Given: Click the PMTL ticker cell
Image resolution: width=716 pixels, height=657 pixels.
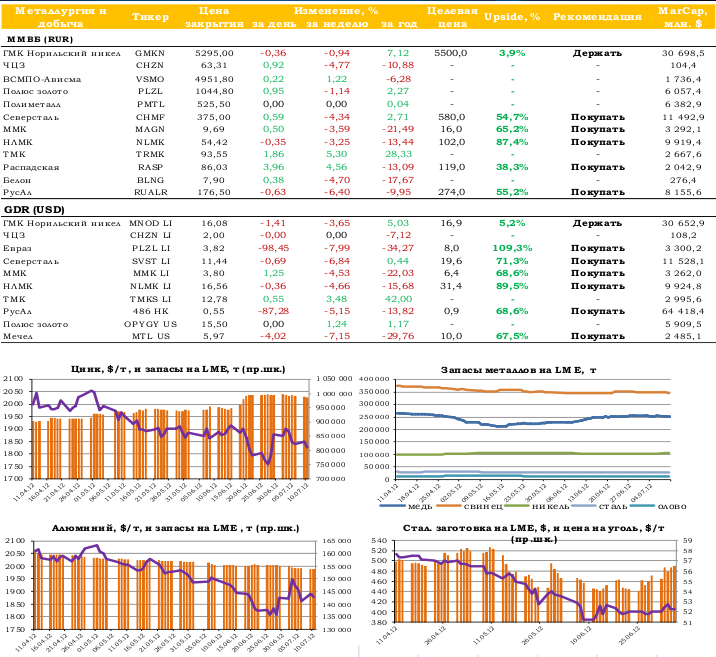Looking at the screenshot, I should pyautogui.click(x=150, y=104).
